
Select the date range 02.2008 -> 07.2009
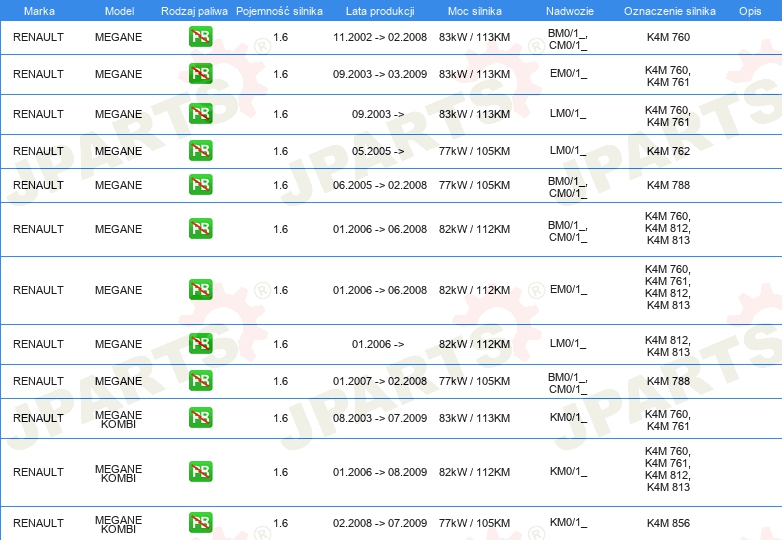coord(380,523)
